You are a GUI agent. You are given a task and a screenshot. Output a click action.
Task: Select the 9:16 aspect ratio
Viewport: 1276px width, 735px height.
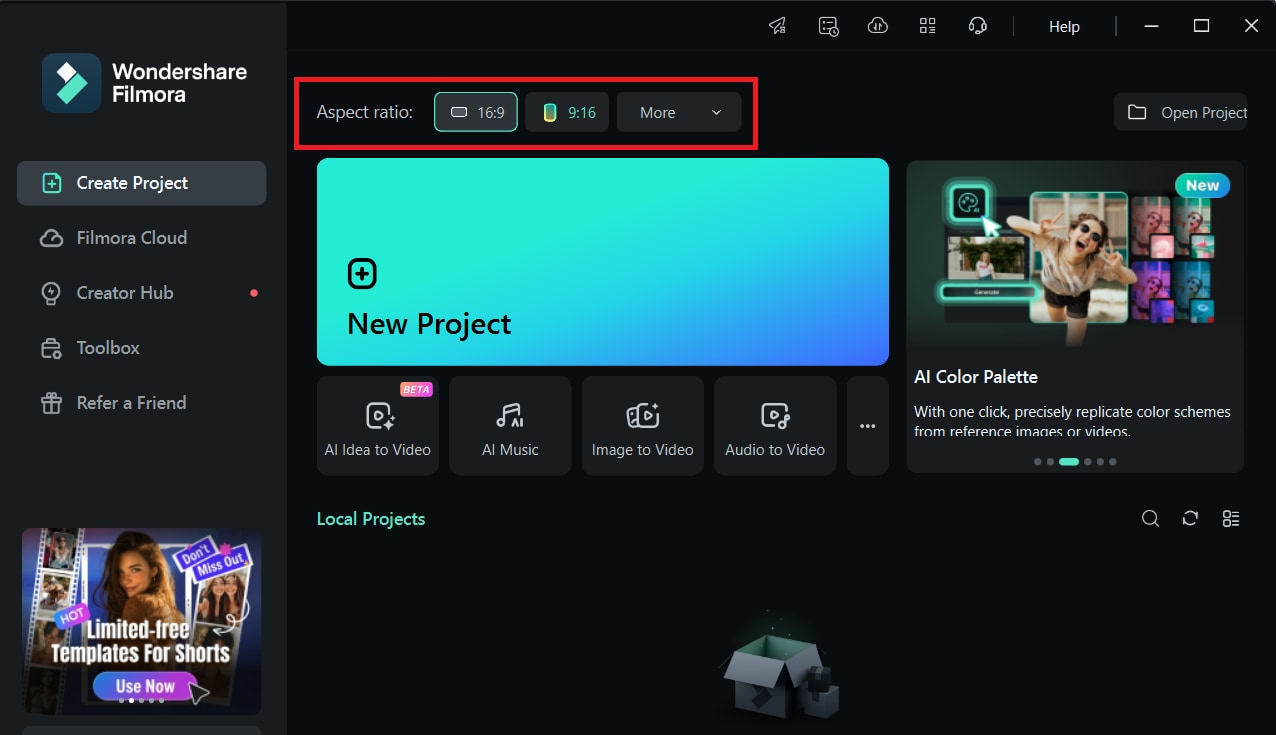(x=567, y=112)
